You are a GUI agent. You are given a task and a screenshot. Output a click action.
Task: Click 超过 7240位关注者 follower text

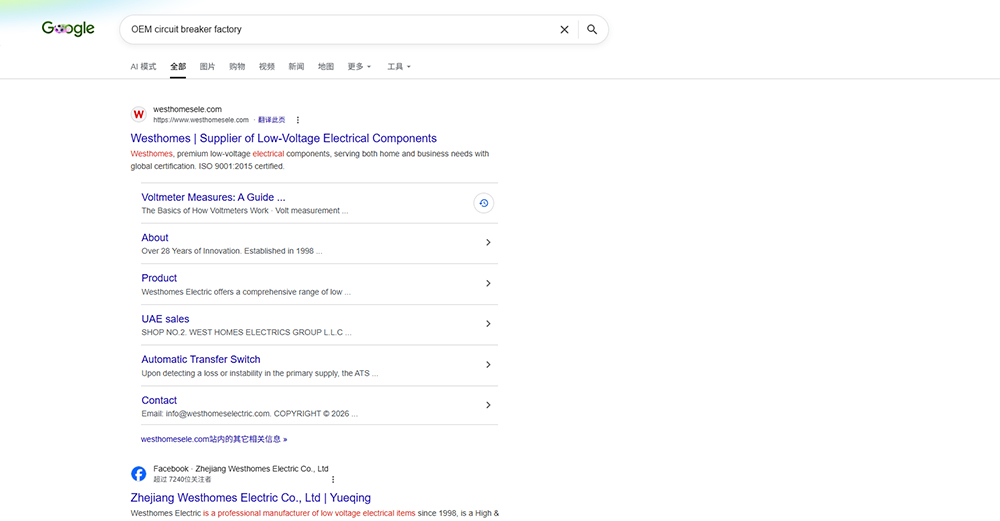tap(182, 480)
